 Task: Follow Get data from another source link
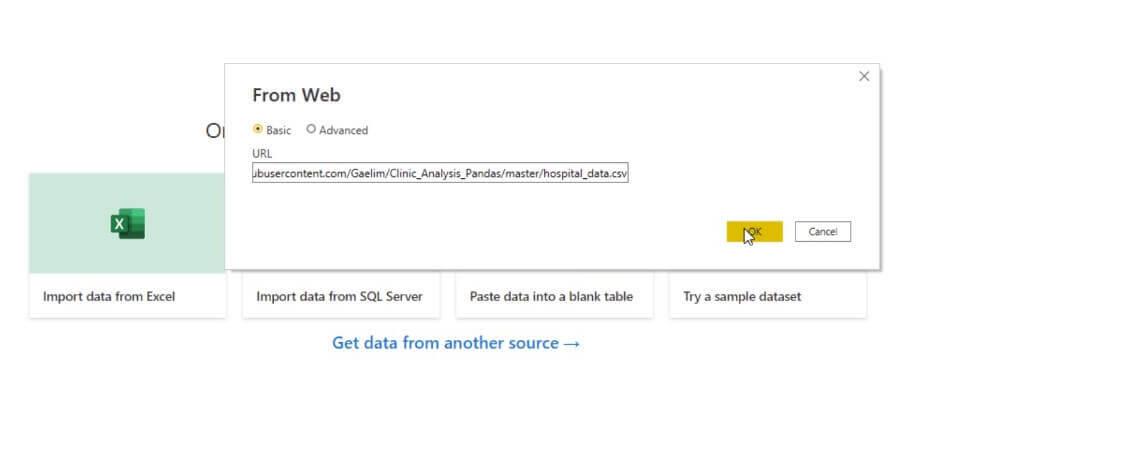(x=445, y=343)
